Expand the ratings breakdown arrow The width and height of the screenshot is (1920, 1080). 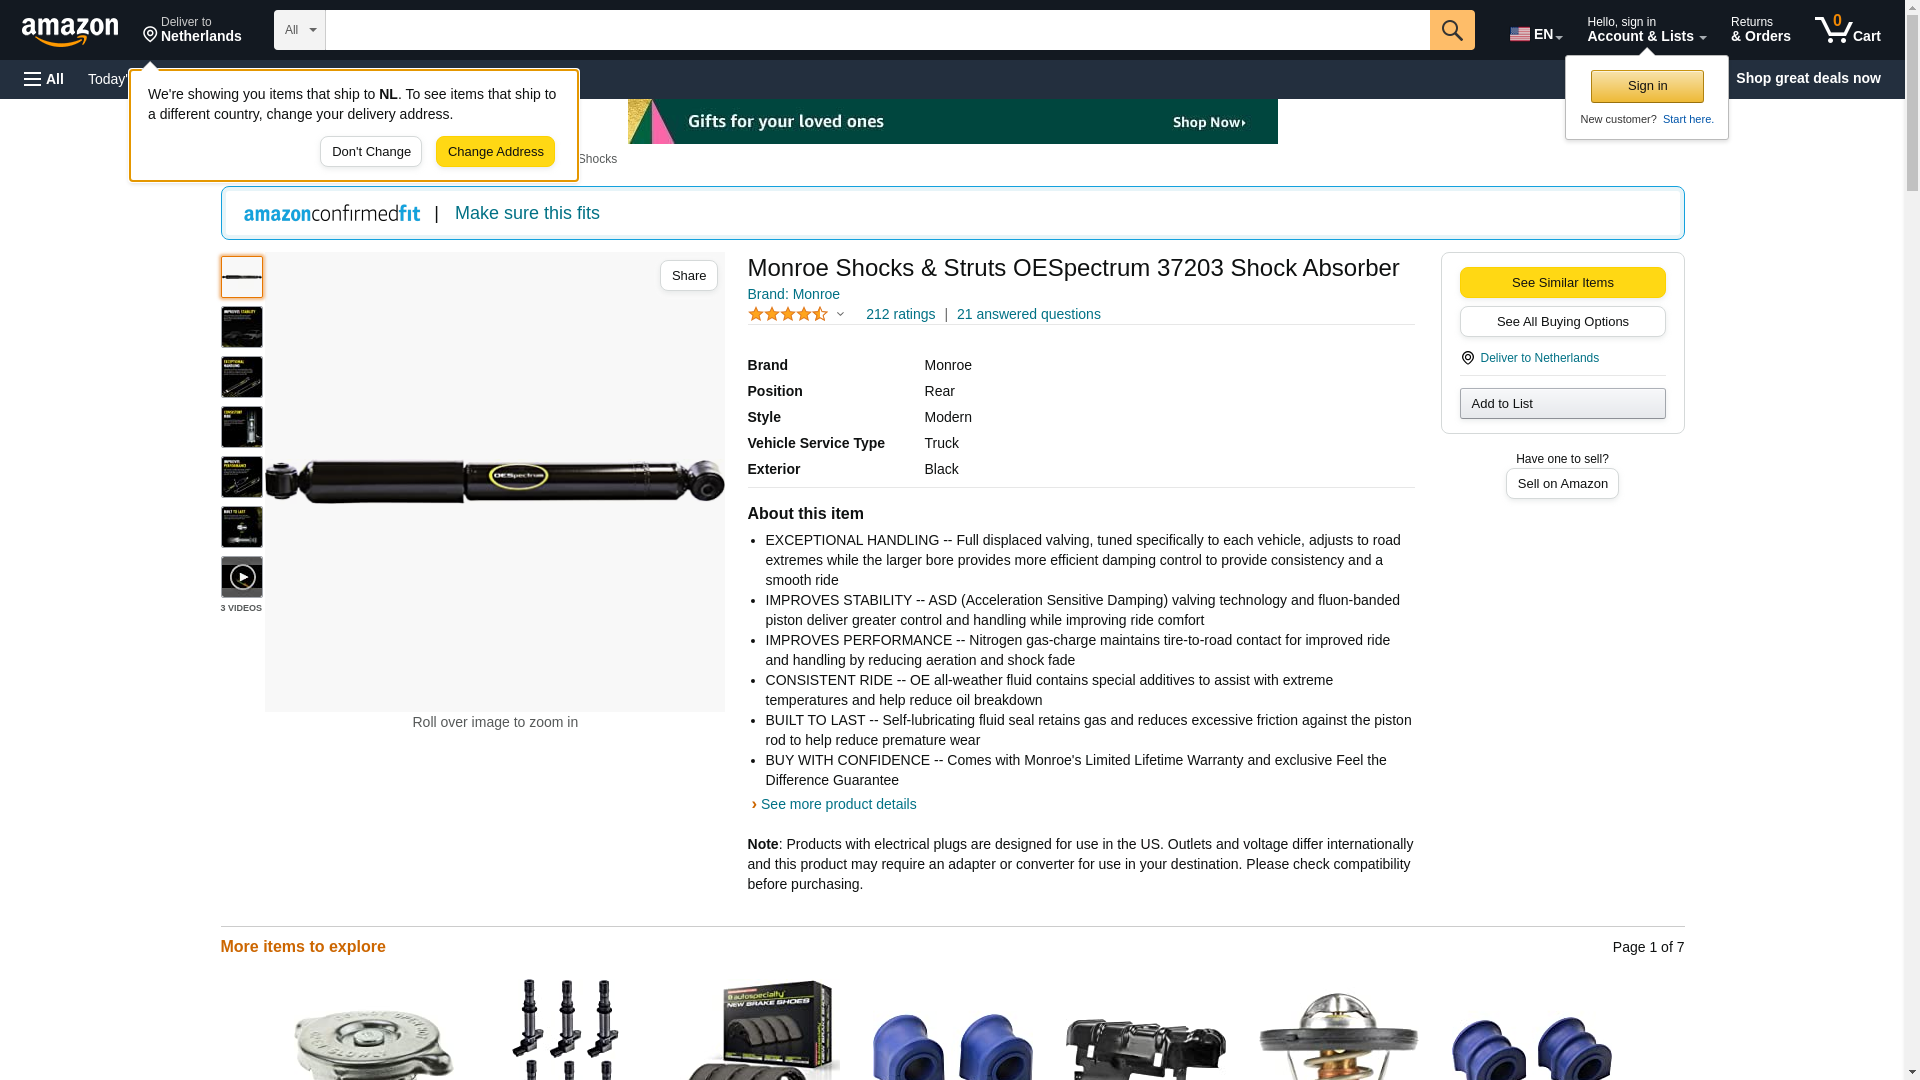point(840,314)
